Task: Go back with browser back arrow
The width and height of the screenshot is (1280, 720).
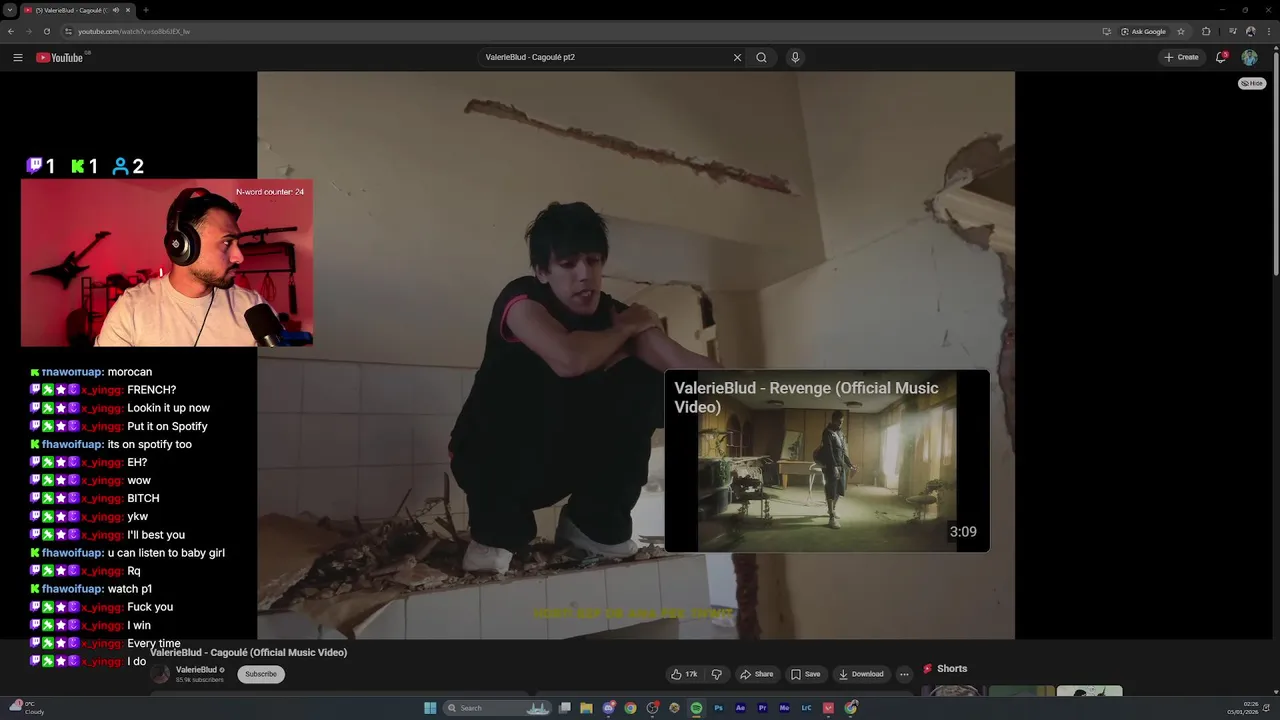Action: pyautogui.click(x=11, y=31)
